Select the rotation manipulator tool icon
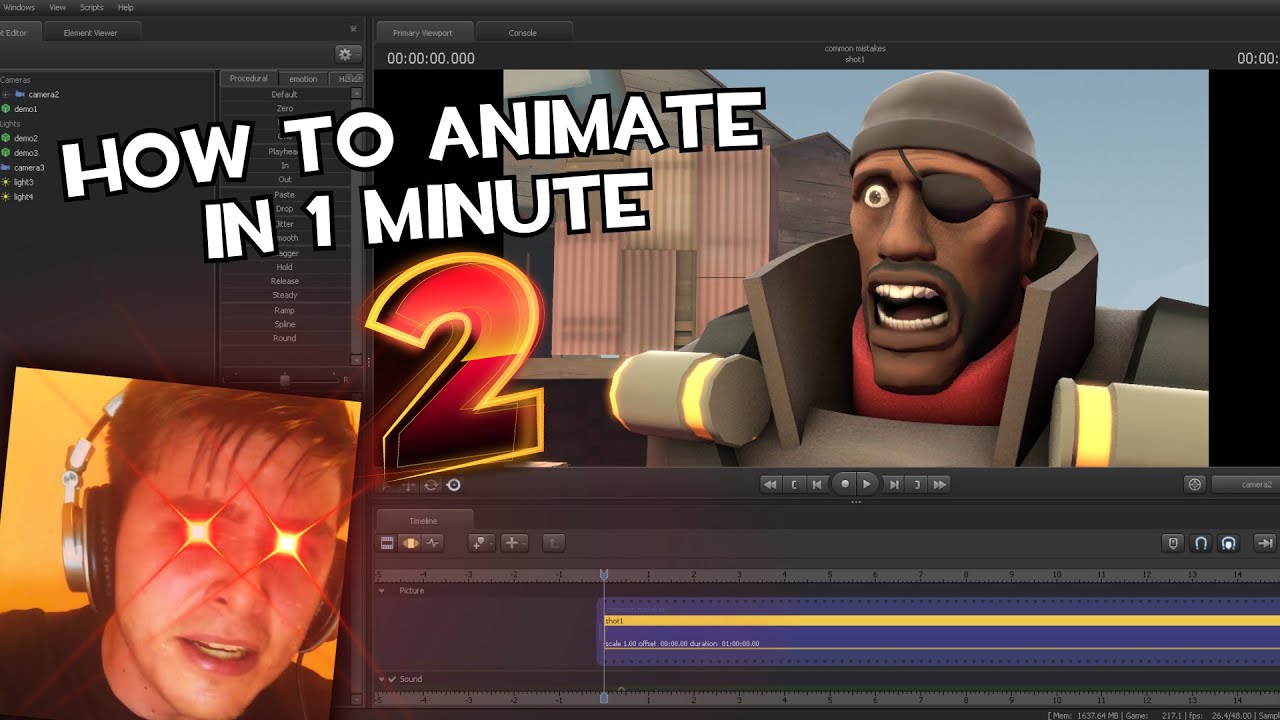 pyautogui.click(x=431, y=485)
